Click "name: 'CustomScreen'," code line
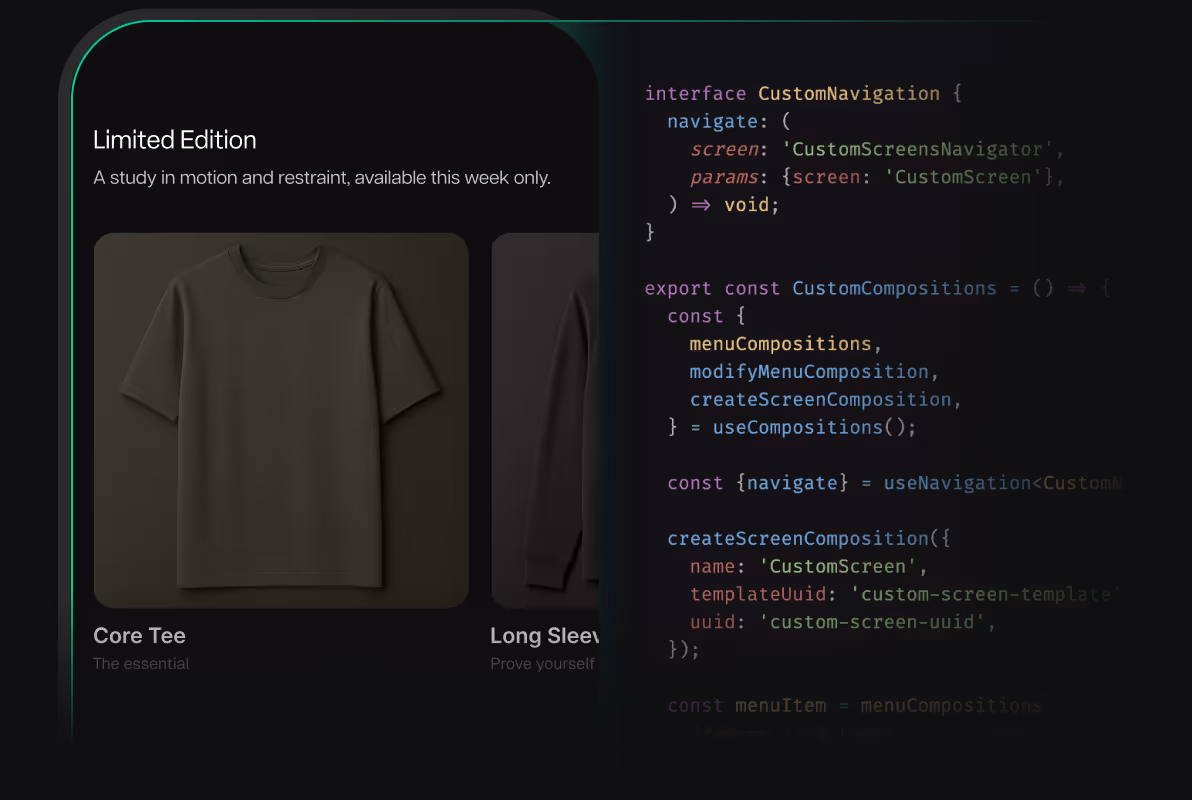The image size is (1192, 800). (x=809, y=567)
